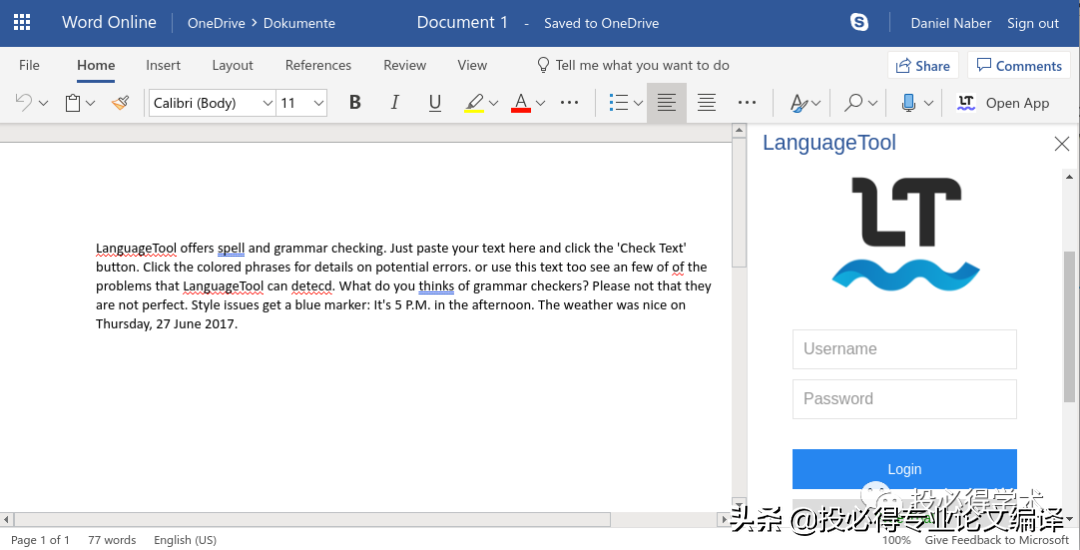The height and width of the screenshot is (550, 1080).
Task: Click Page 1 of 1 status entry
Action: (41, 540)
